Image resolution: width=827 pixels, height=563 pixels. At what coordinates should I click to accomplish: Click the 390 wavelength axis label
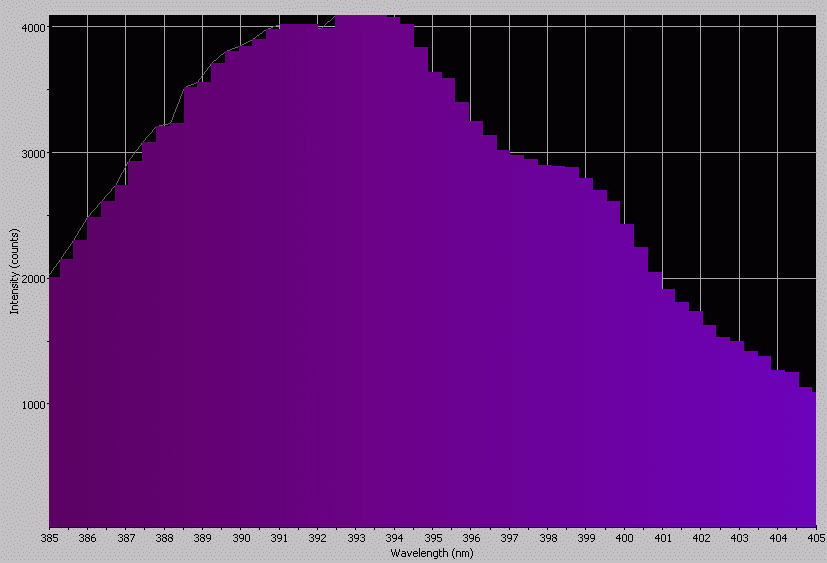(241, 538)
